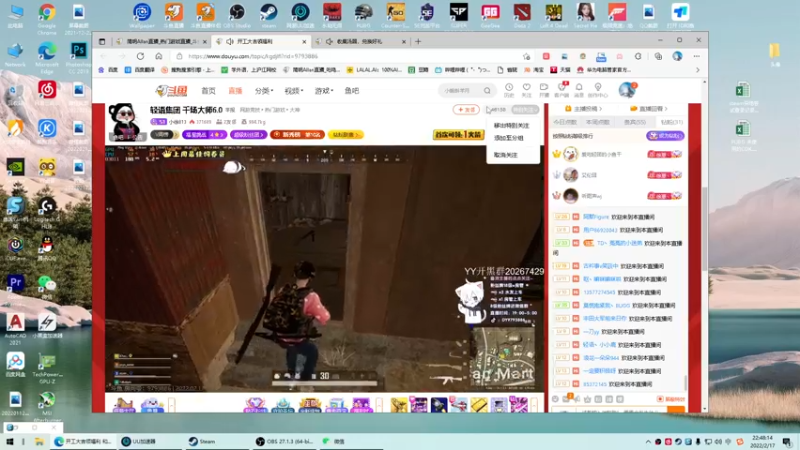This screenshot has height=450, width=800.
Task: Open 天猫 bookmark
Action: coord(561,70)
